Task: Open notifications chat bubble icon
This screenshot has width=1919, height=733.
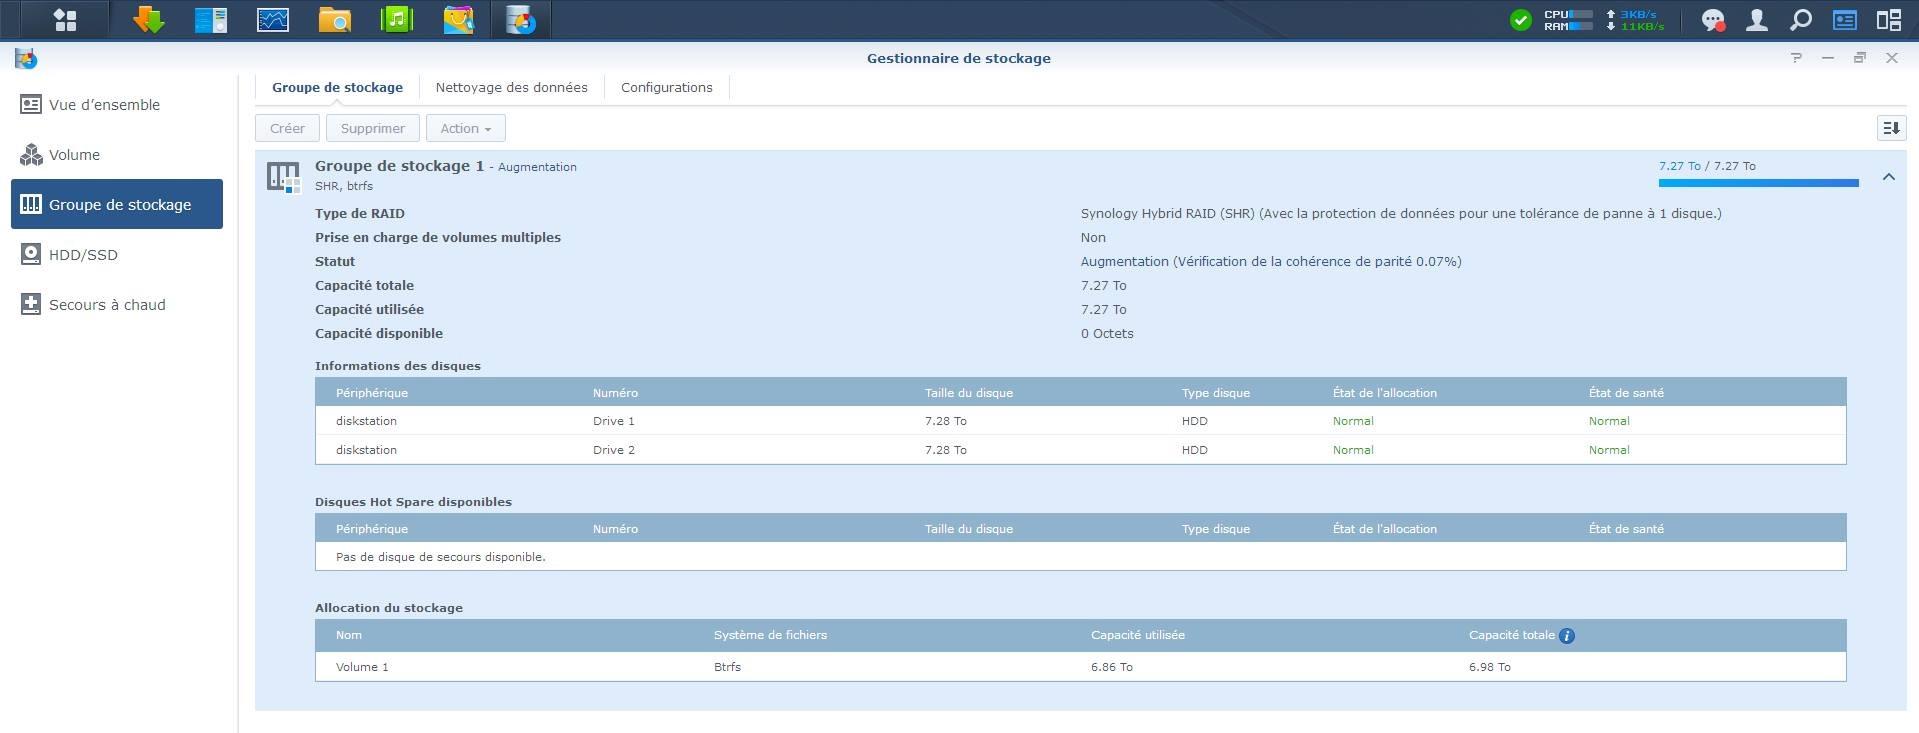Action: coord(1713,20)
